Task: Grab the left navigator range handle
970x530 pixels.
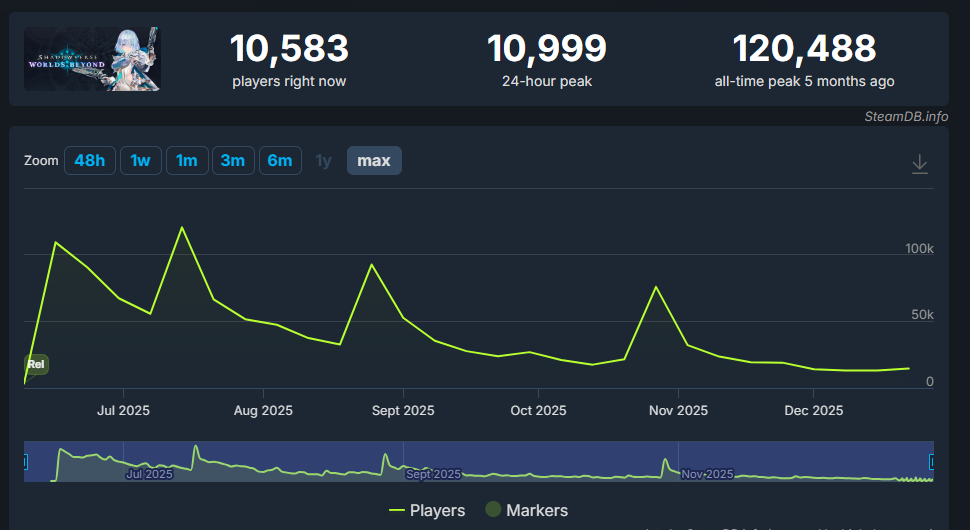Action: pos(25,461)
